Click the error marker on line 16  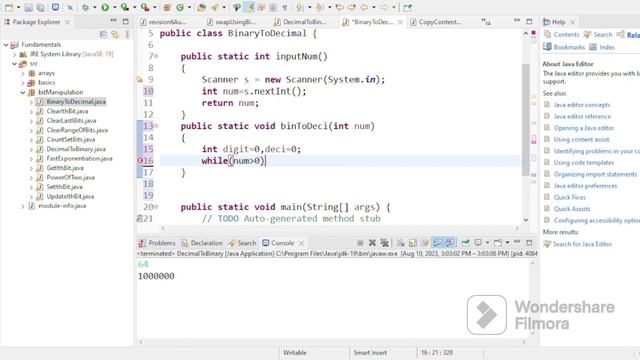click(140, 160)
